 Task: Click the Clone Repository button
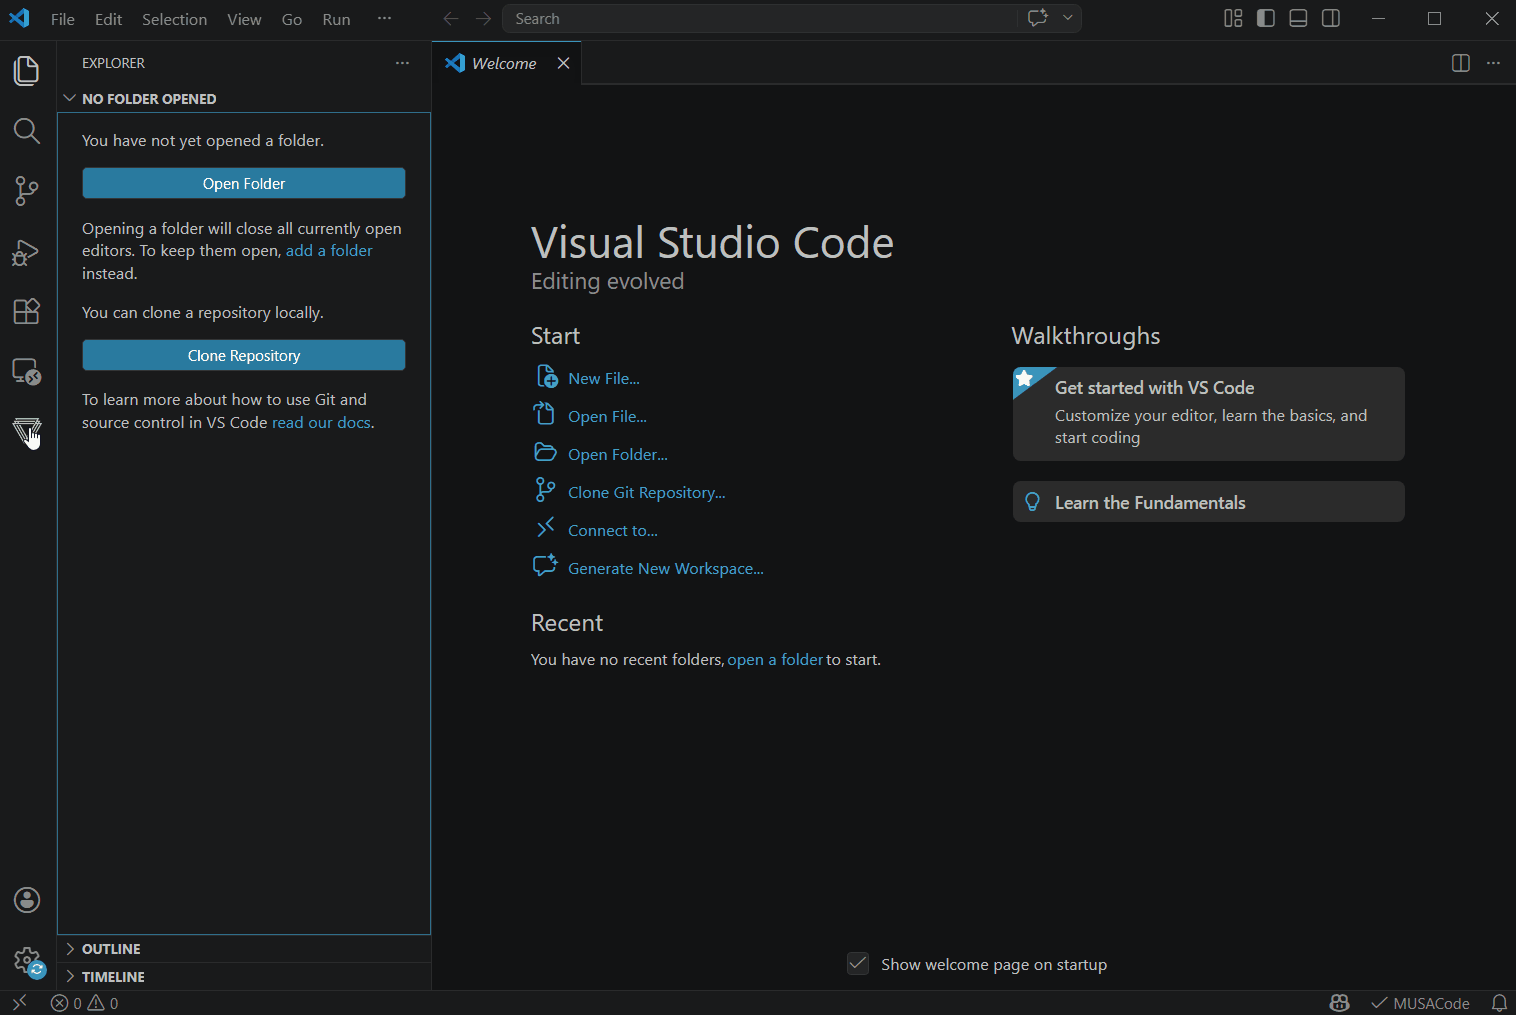pyautogui.click(x=244, y=355)
